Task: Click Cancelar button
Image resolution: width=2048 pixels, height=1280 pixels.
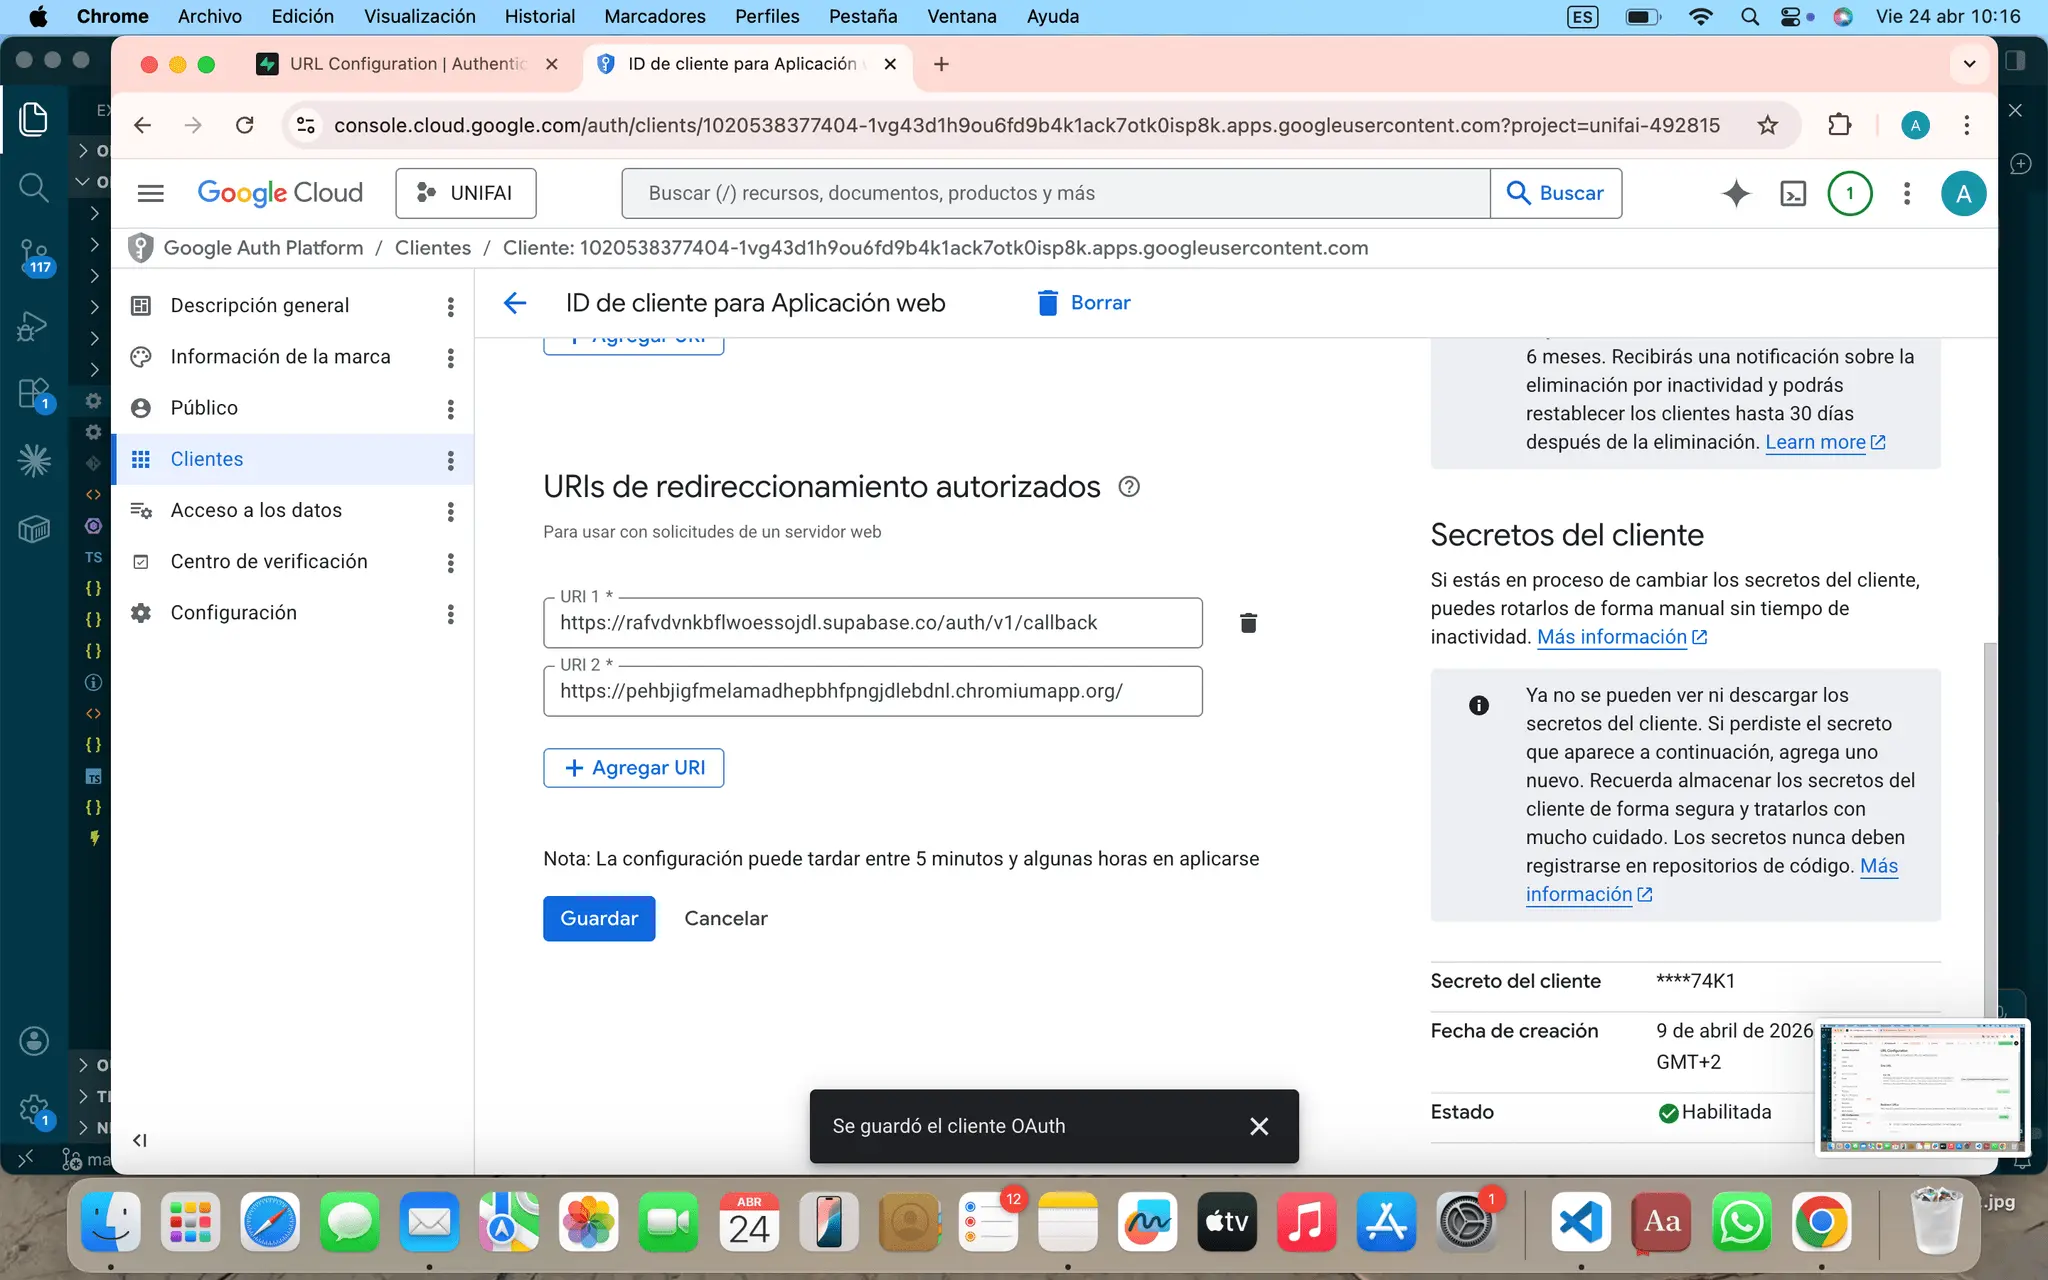Action: point(726,918)
